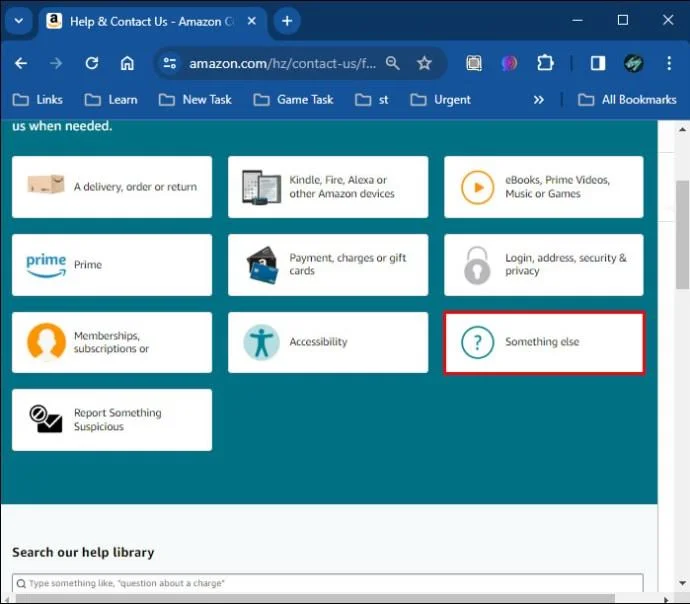Select A delivery, order or return
Screen dimensions: 690x604
112,187
